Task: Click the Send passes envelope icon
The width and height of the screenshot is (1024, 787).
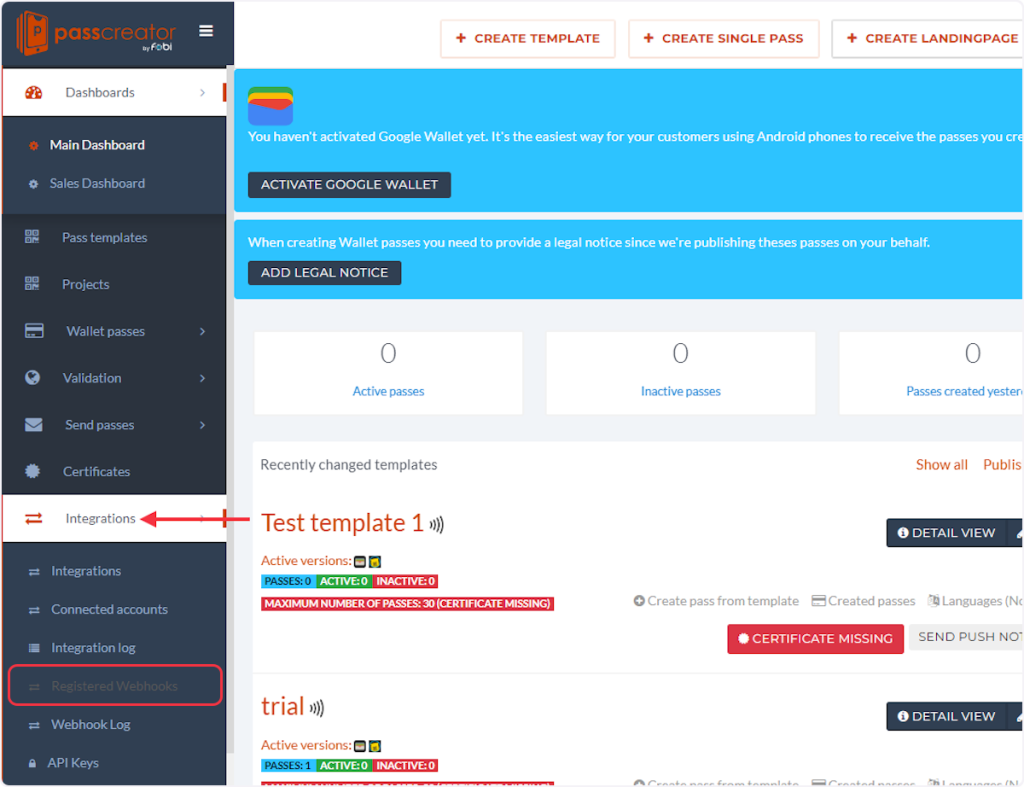Action: point(33,425)
